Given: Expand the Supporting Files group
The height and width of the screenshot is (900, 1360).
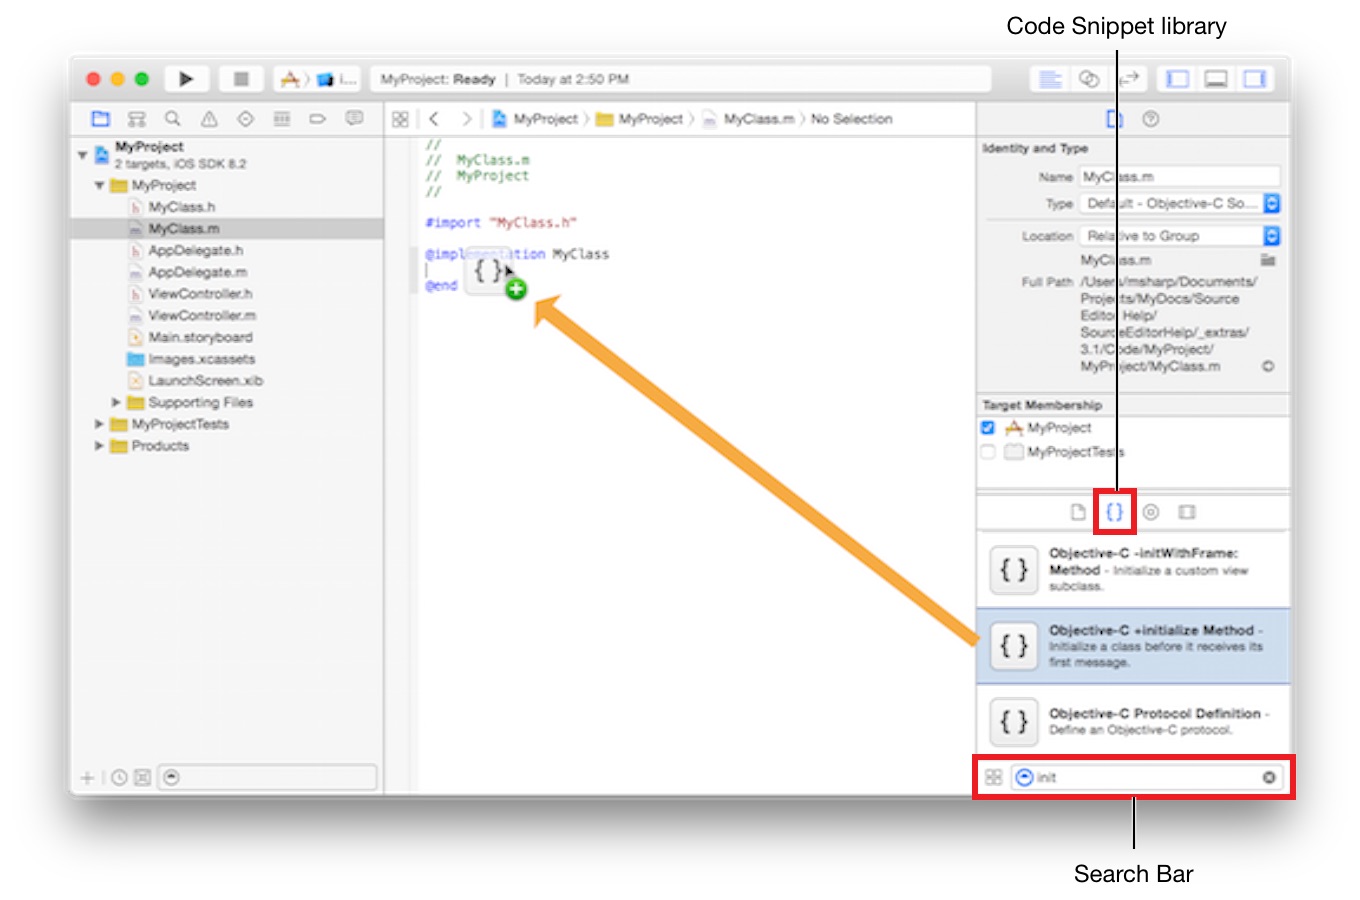Looking at the screenshot, I should click(116, 402).
